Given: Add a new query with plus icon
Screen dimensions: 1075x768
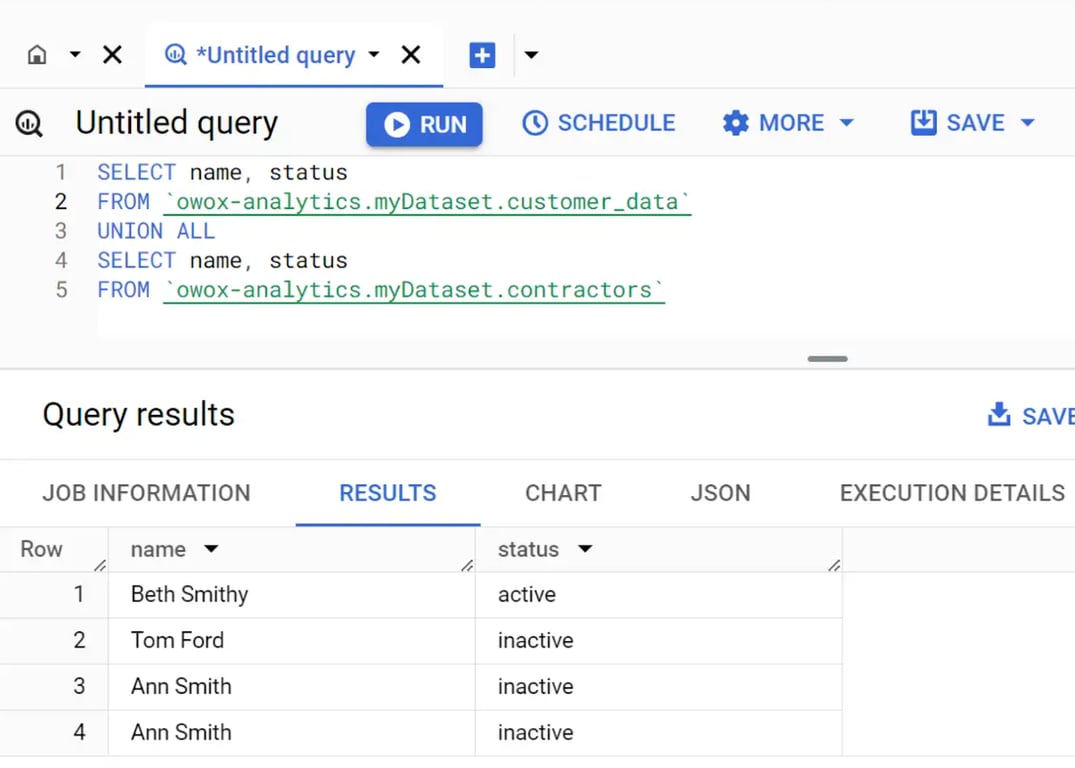Looking at the screenshot, I should click(482, 55).
